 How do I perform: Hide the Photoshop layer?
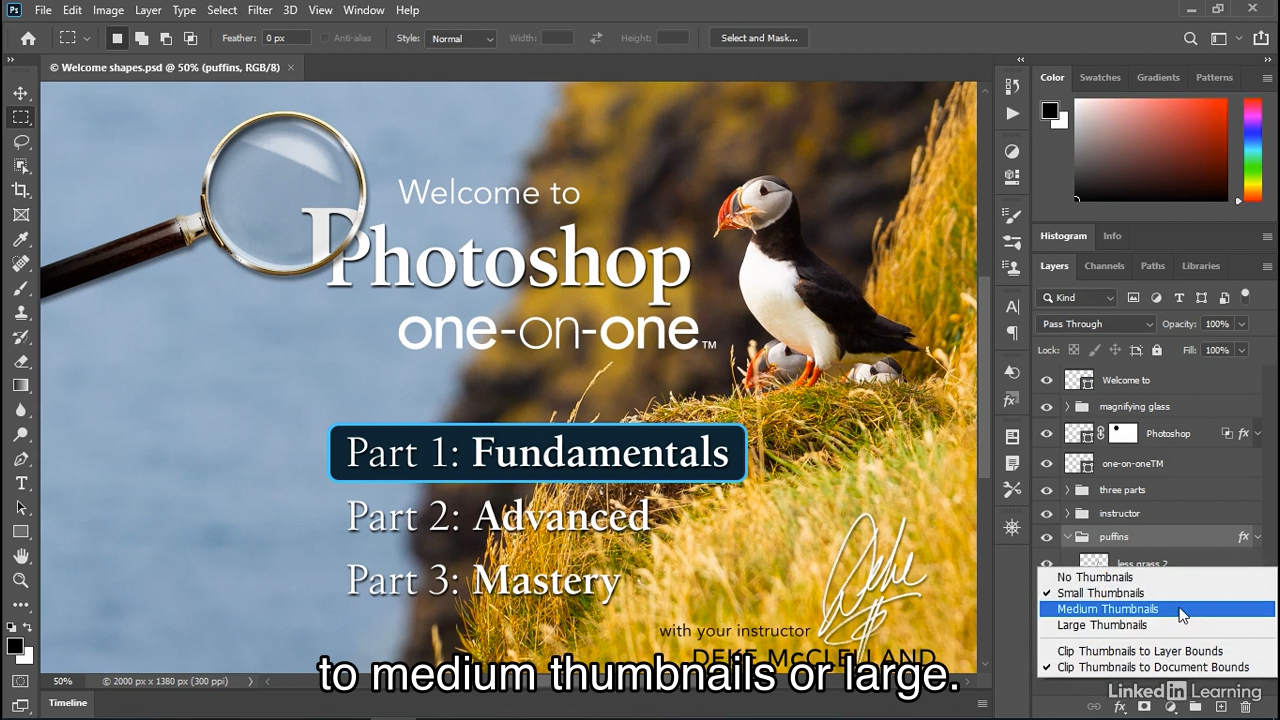(1046, 434)
